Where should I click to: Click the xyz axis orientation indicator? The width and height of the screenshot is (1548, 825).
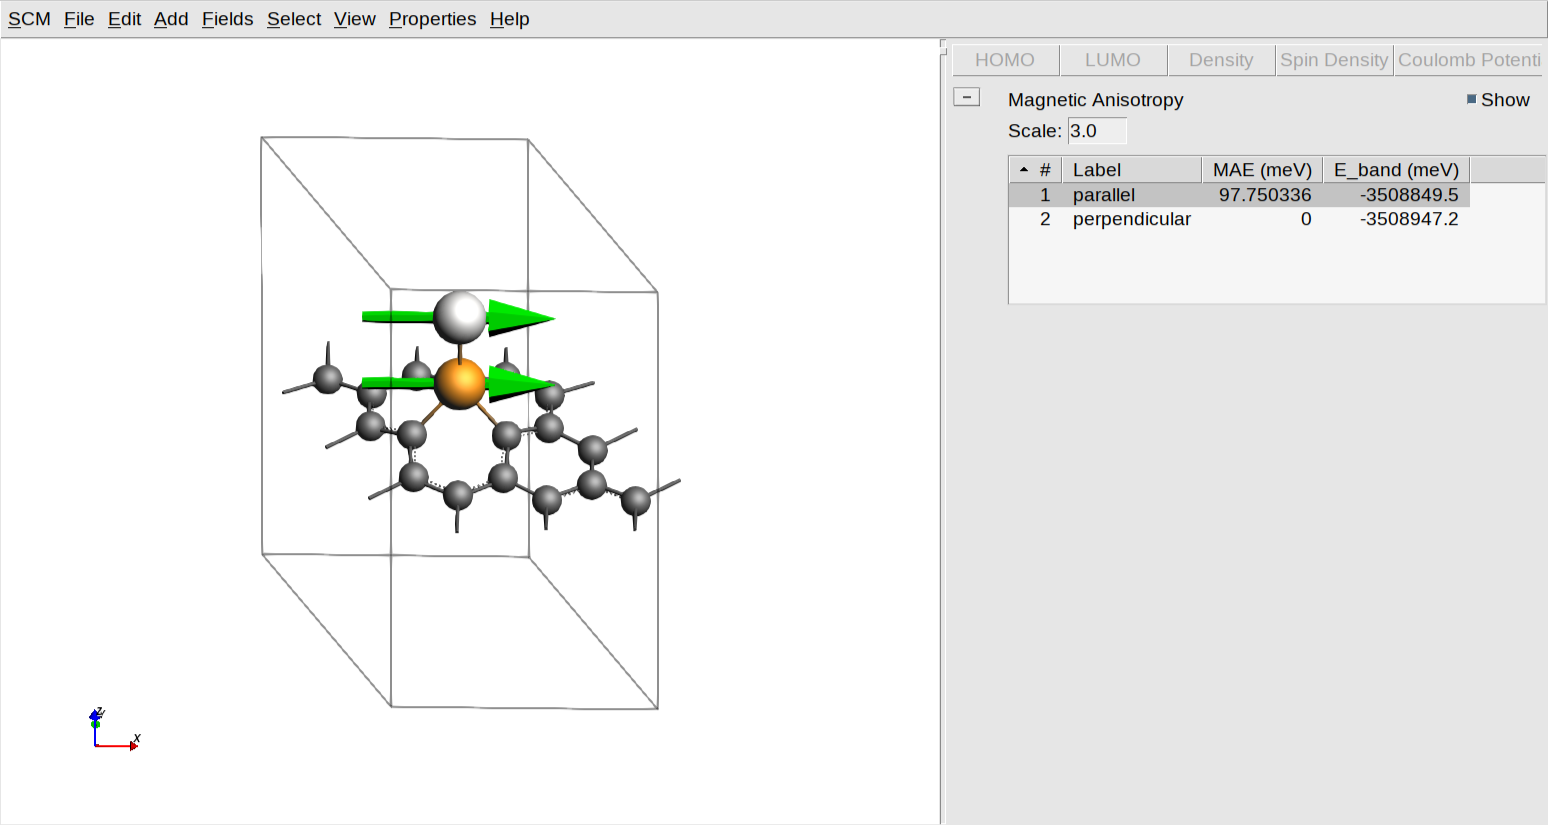point(112,732)
